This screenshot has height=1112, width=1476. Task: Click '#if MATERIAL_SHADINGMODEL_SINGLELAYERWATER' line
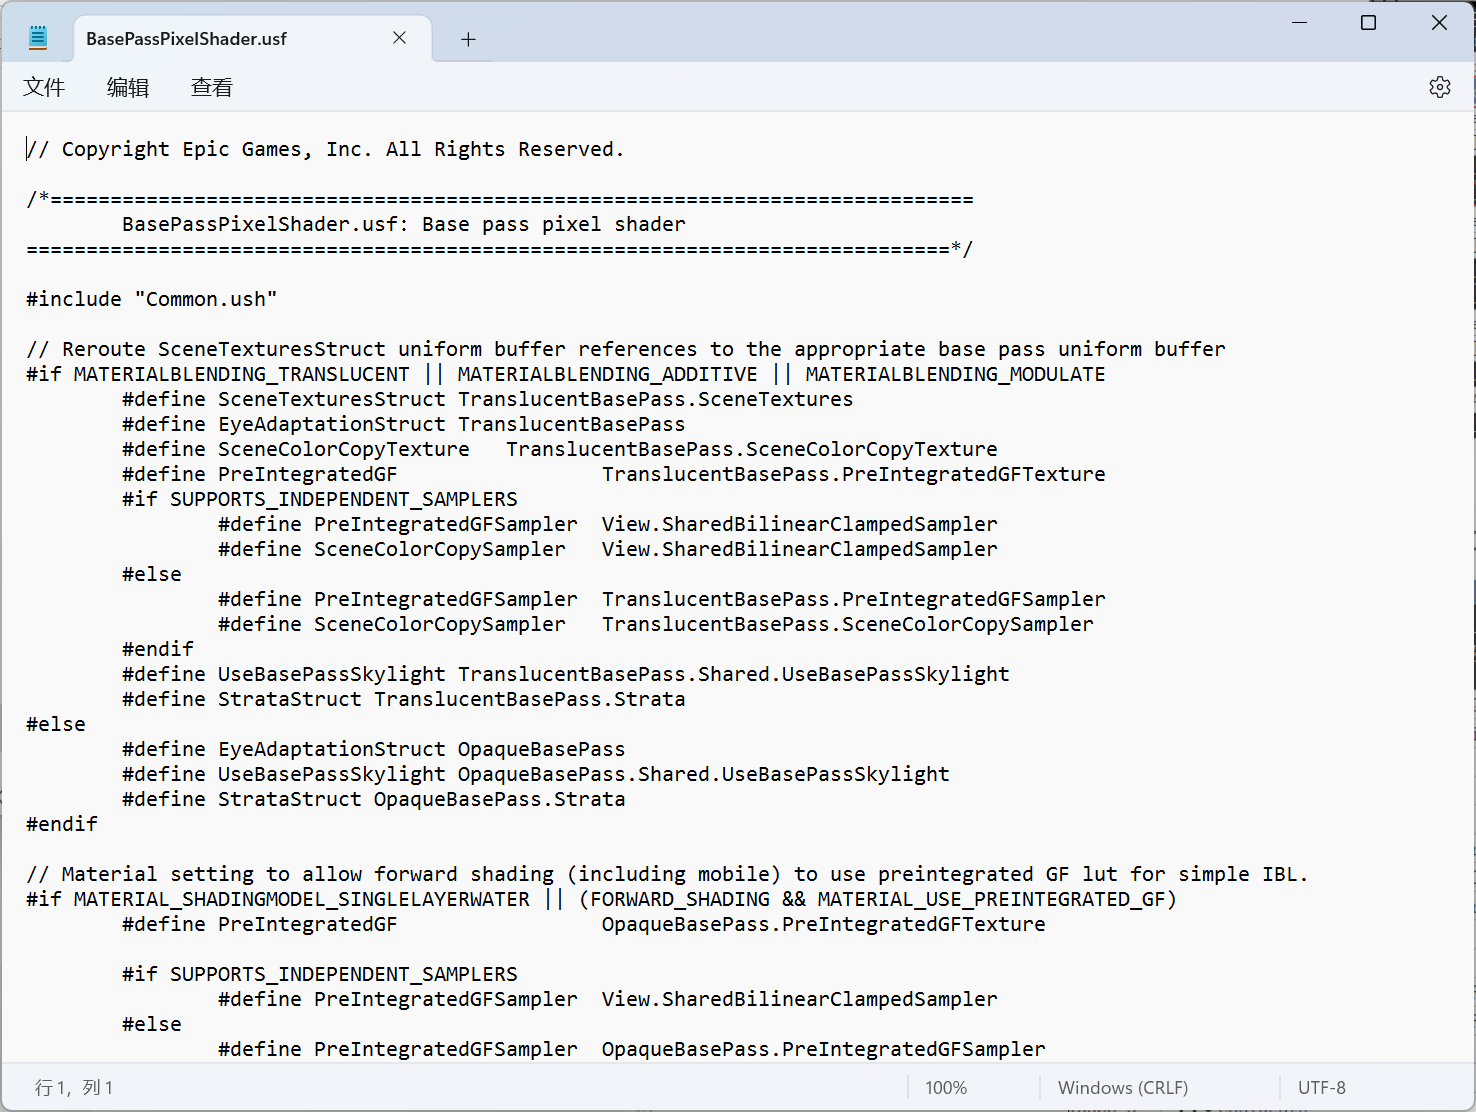(x=602, y=899)
